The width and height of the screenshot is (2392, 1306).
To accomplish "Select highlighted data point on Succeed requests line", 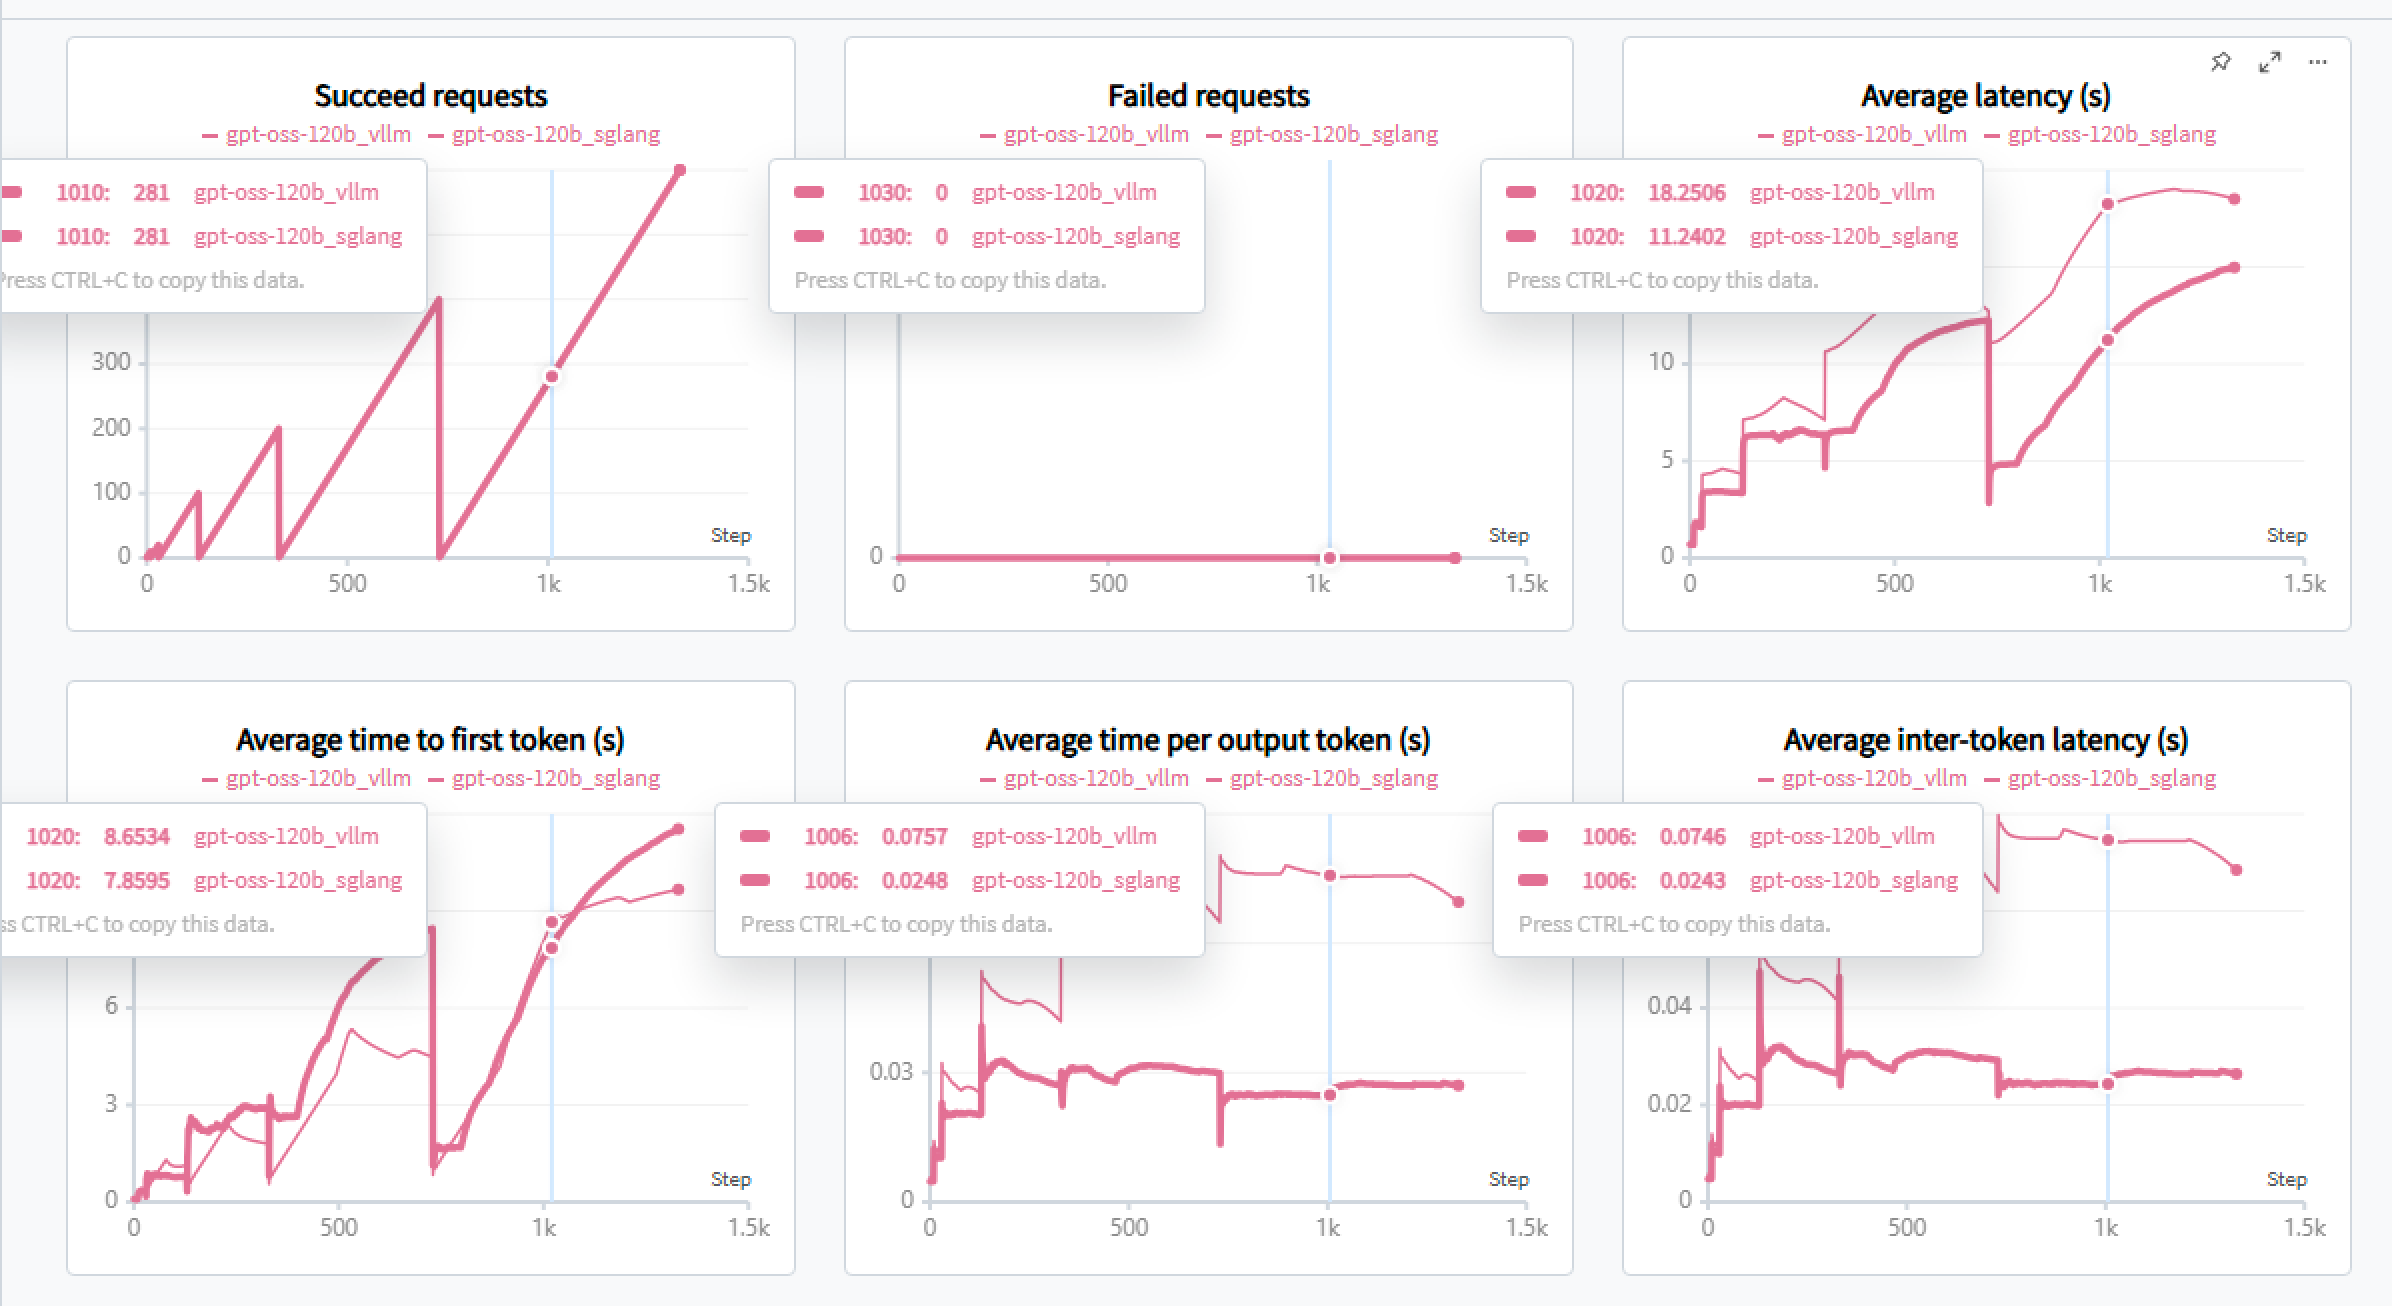I will 551,377.
